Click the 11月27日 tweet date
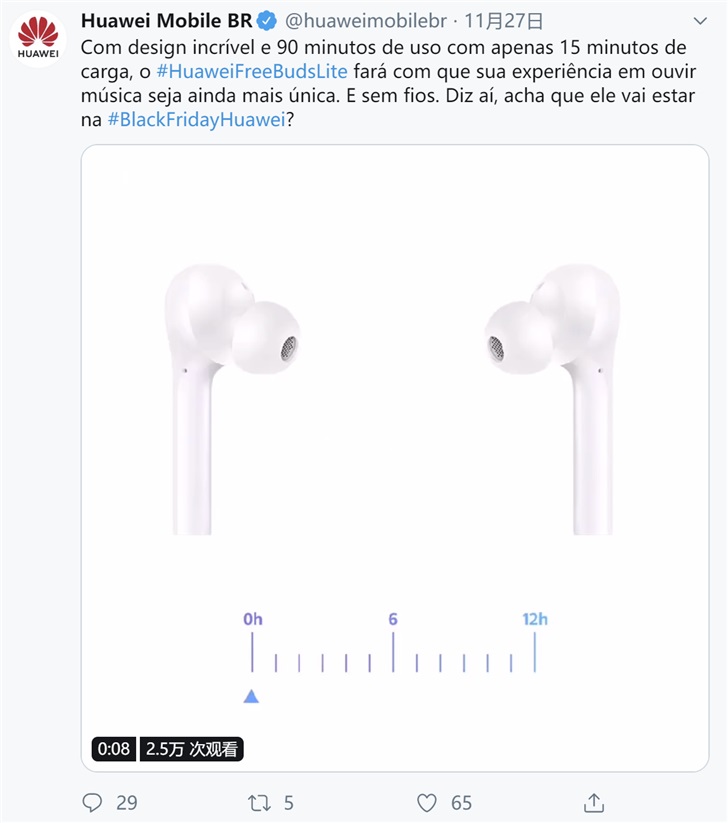The width and height of the screenshot is (728, 823). [503, 21]
